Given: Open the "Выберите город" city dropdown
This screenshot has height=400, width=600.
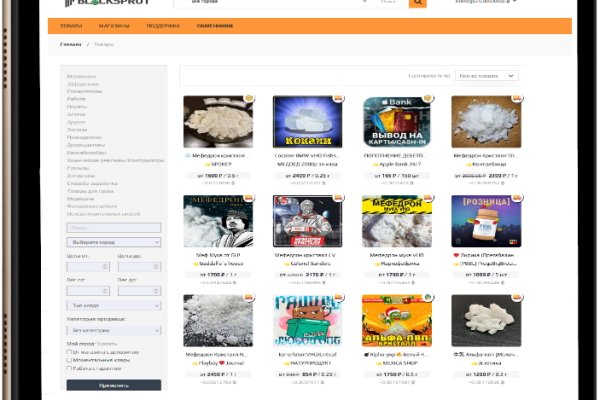Looking at the screenshot, I should (x=113, y=242).
